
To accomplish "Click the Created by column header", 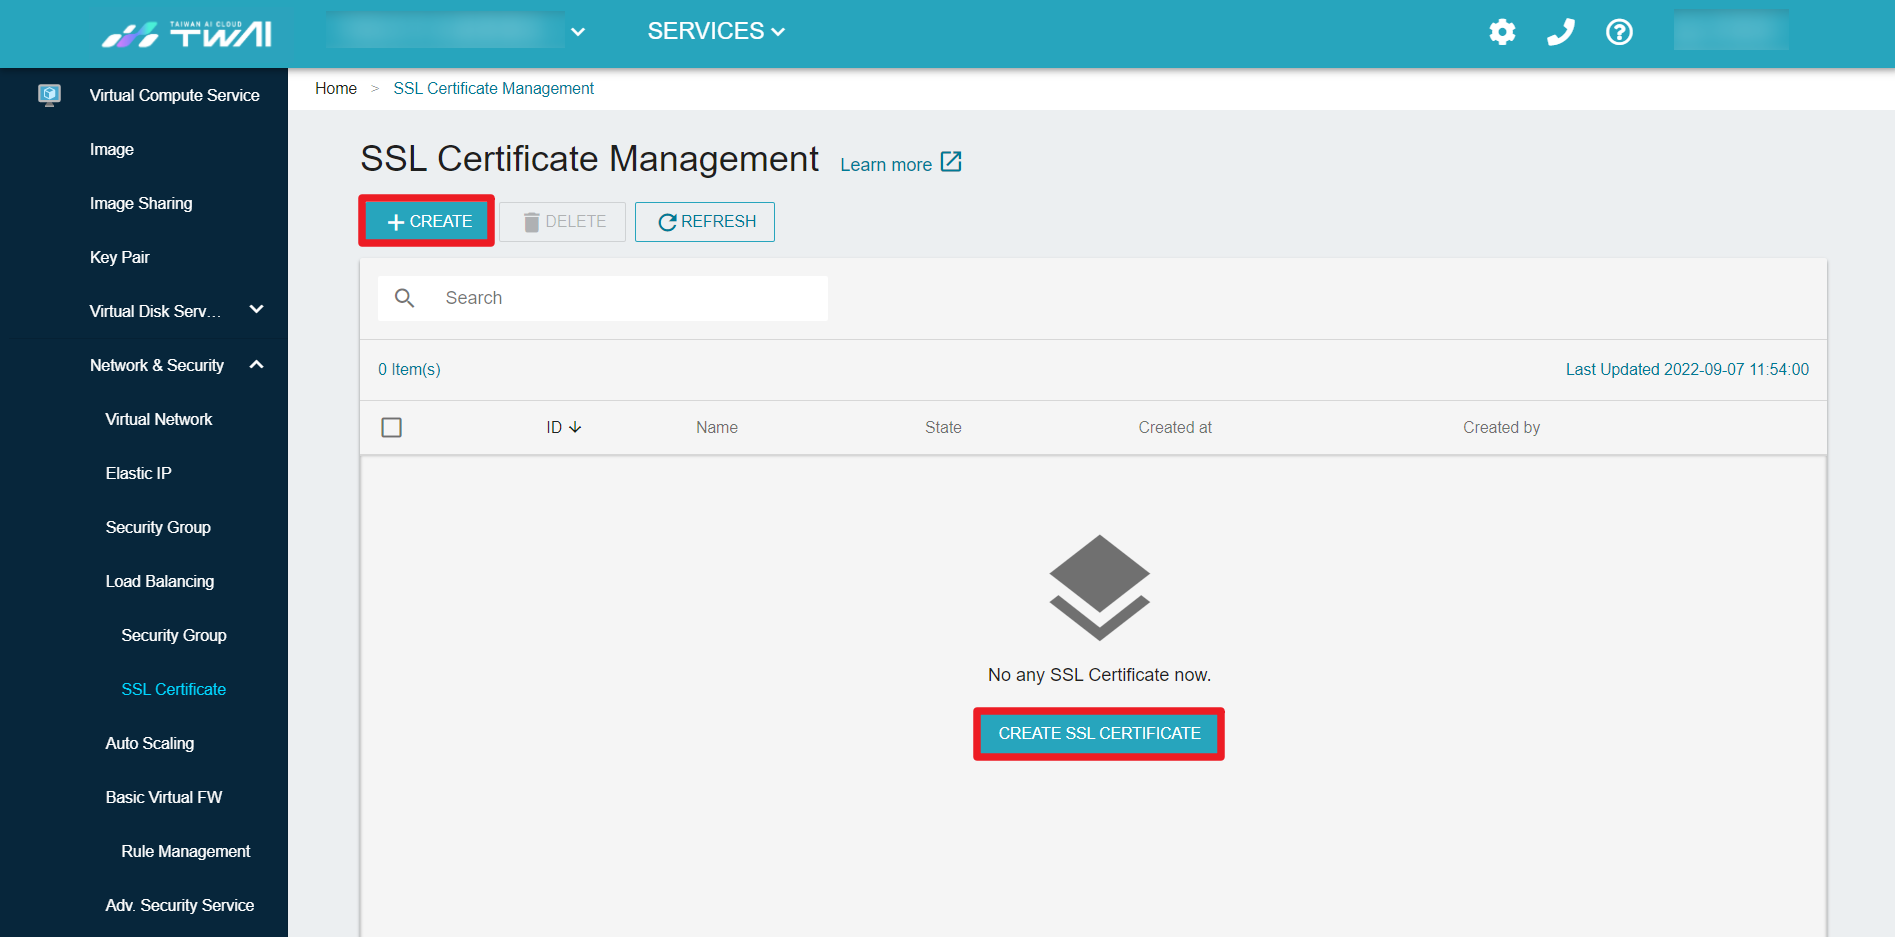I will [x=1502, y=427].
